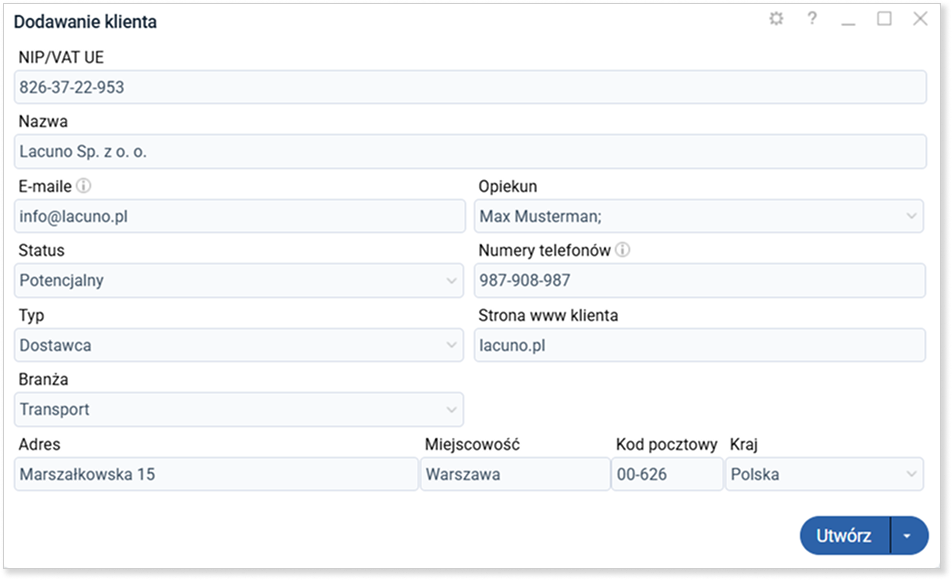The image size is (952, 580).
Task: Click the Kod pocztowy field 00-626
Action: [667, 474]
